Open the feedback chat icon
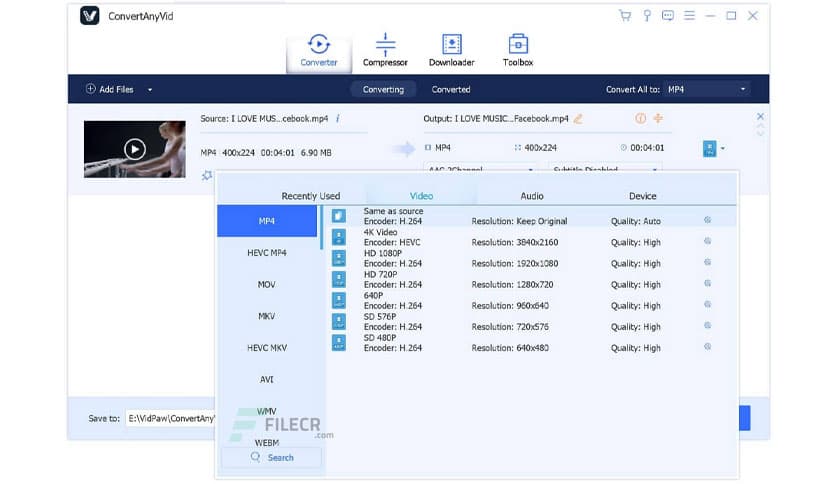Image resolution: width=836 pixels, height=484 pixels. (667, 16)
